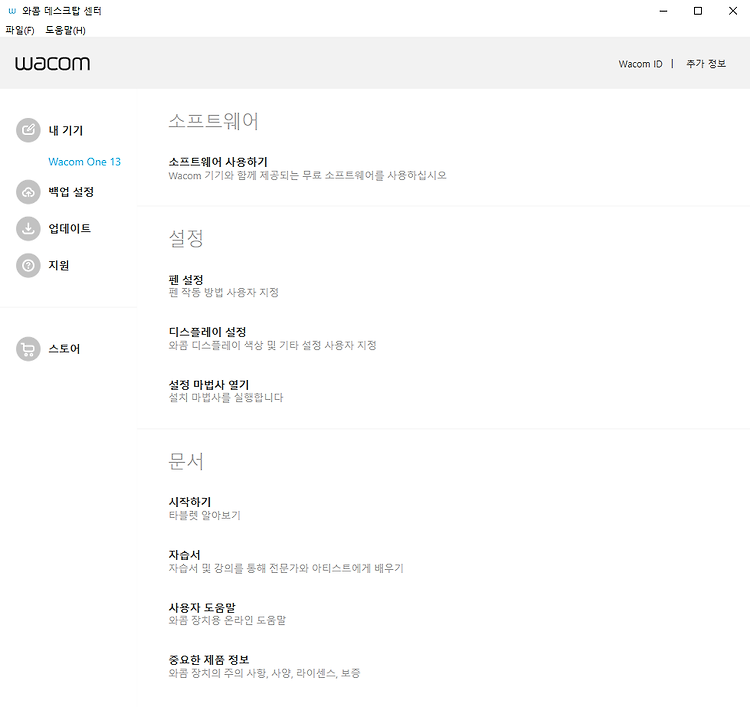Open the Wacom ID link

640,64
